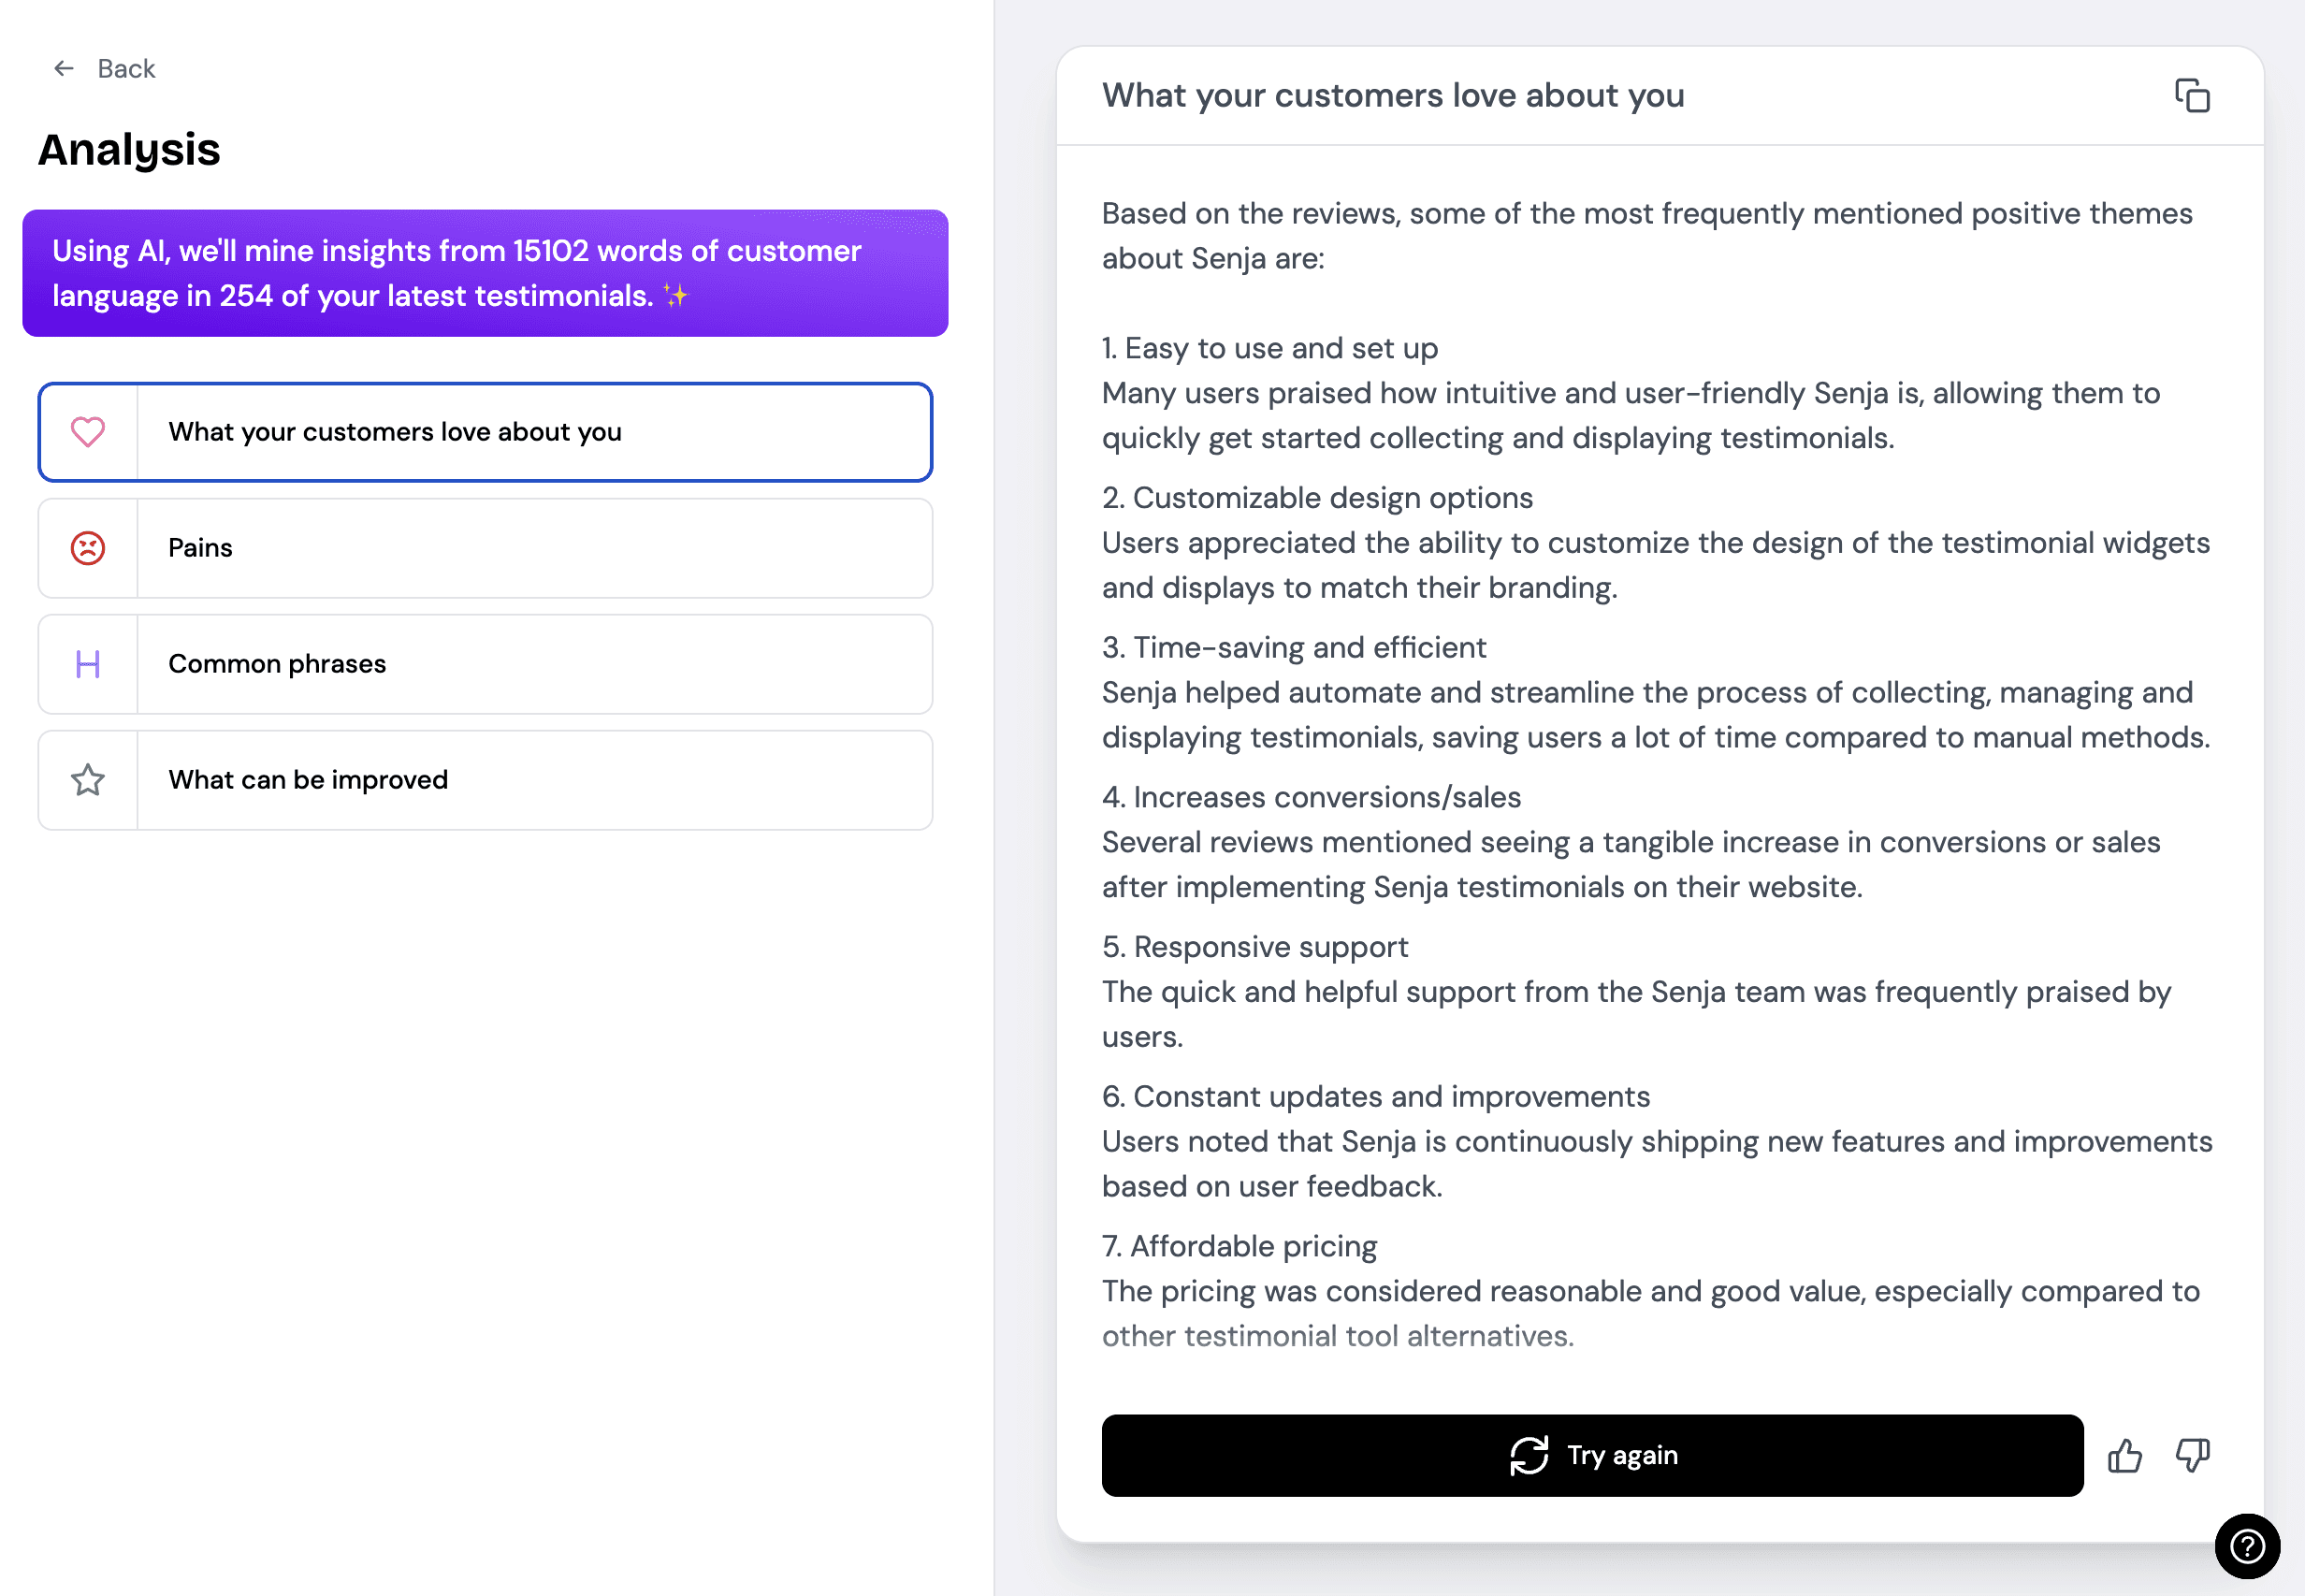Click the Analysis page heading
The image size is (2305, 1596).
pyautogui.click(x=129, y=150)
